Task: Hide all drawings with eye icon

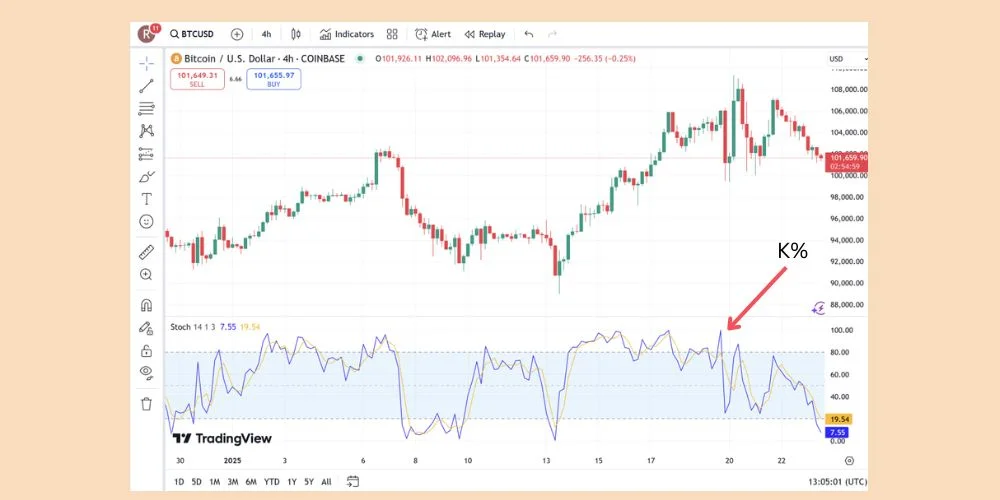Action: click(x=147, y=372)
